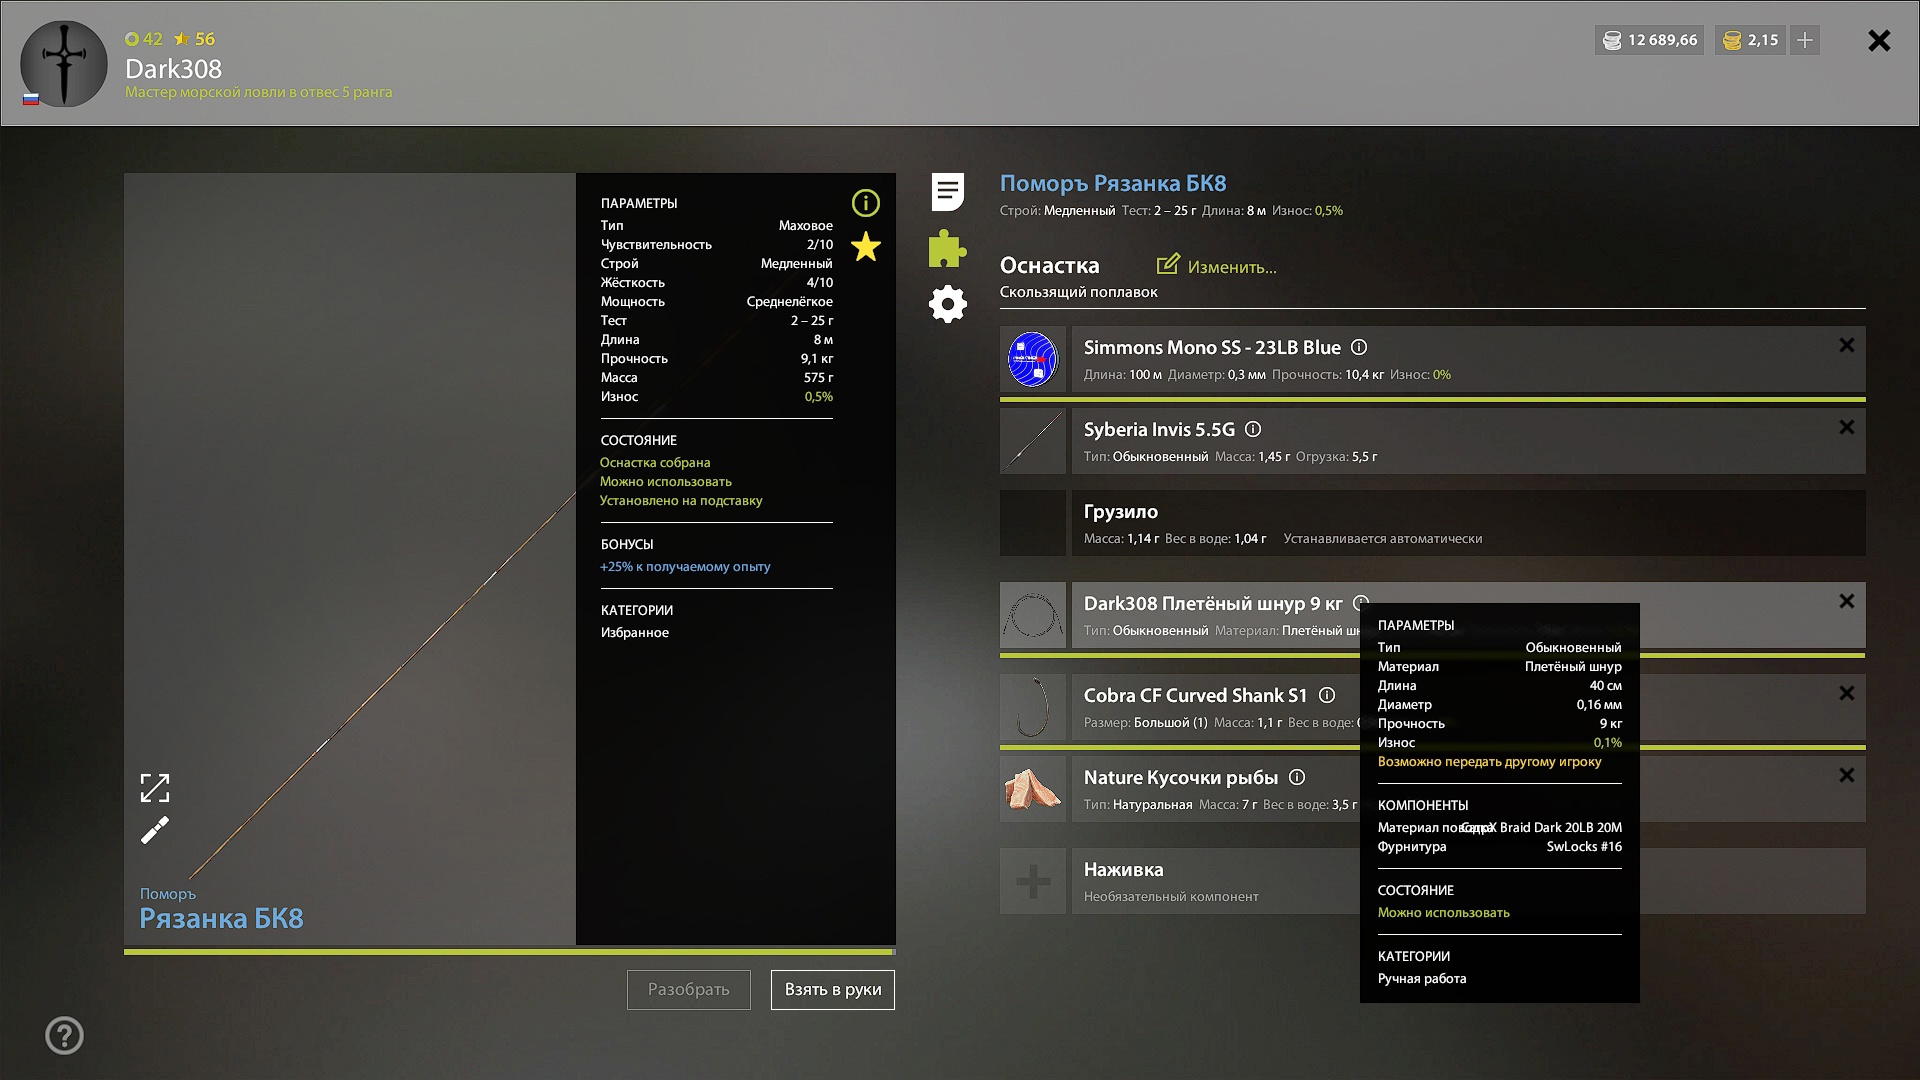
Task: Open the gear settings tab
Action: (948, 304)
